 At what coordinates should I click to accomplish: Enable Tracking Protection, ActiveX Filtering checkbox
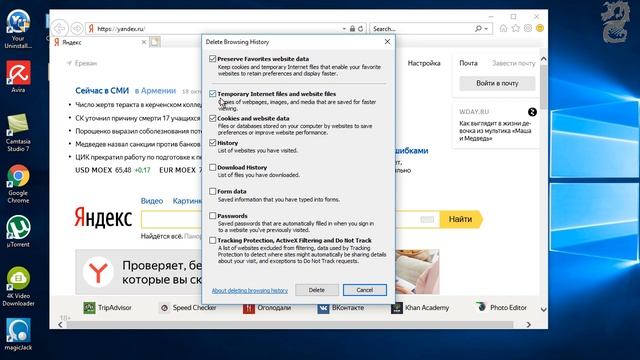[x=213, y=240]
